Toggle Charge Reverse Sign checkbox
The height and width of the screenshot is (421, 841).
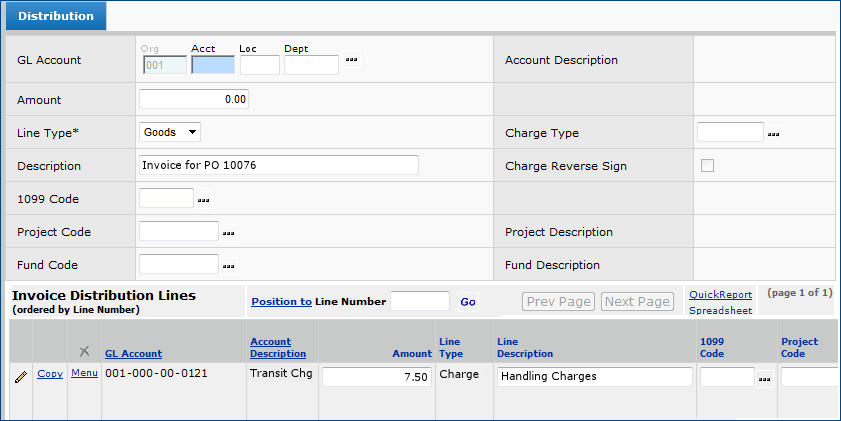click(x=707, y=166)
